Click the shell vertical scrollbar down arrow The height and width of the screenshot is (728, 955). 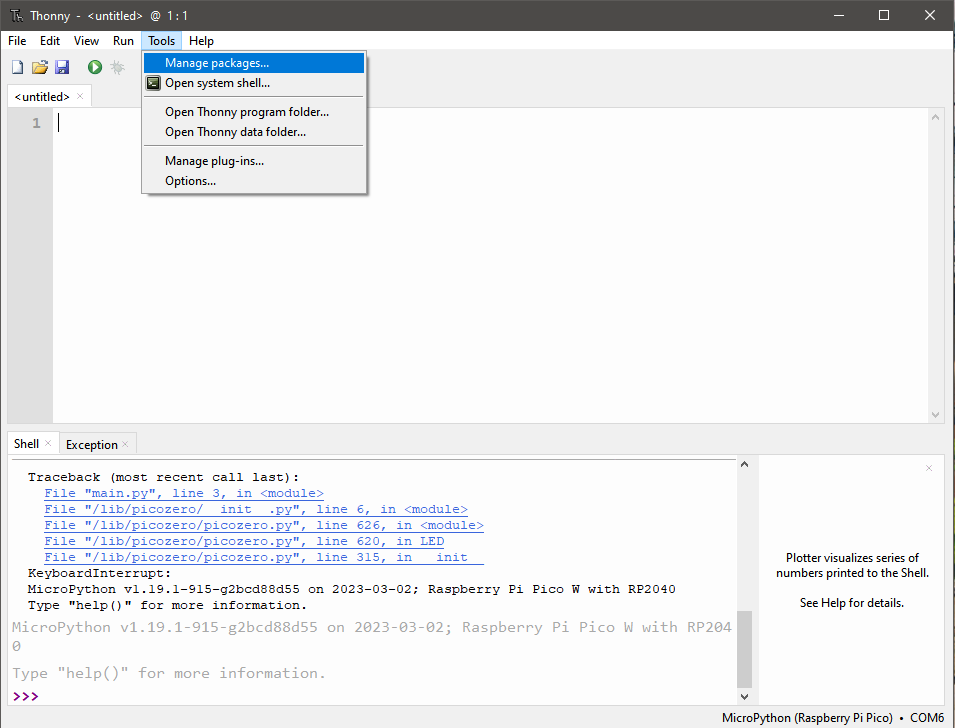(743, 695)
